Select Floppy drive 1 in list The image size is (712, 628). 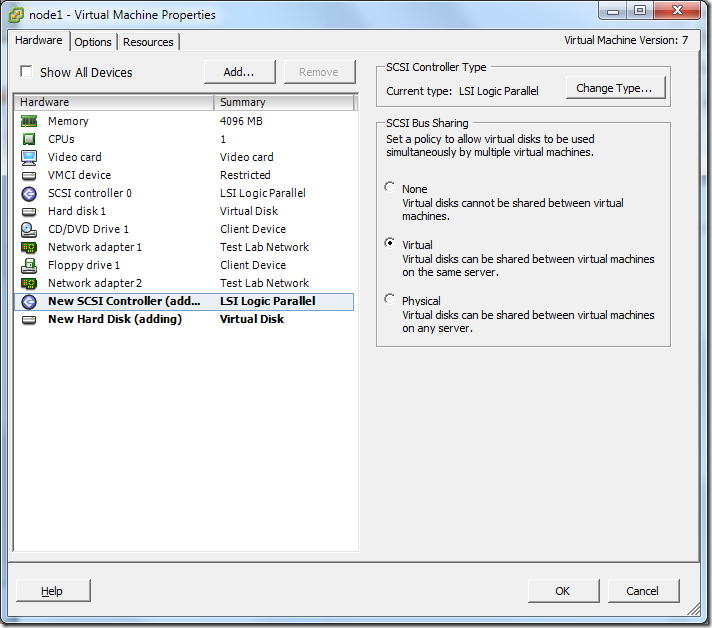(84, 265)
